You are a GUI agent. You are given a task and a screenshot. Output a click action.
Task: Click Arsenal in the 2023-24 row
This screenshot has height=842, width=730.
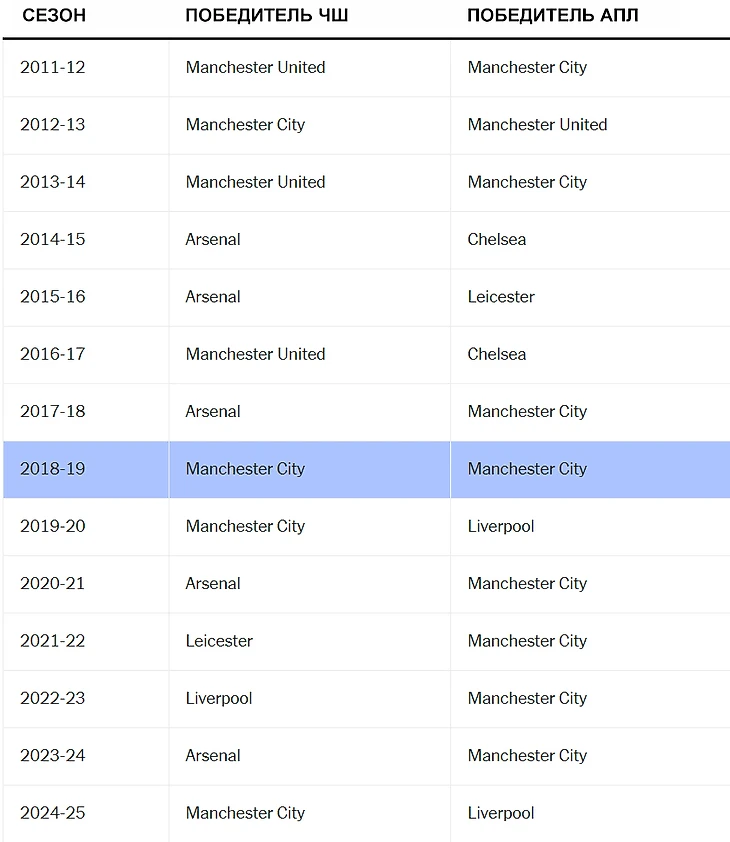coord(213,755)
